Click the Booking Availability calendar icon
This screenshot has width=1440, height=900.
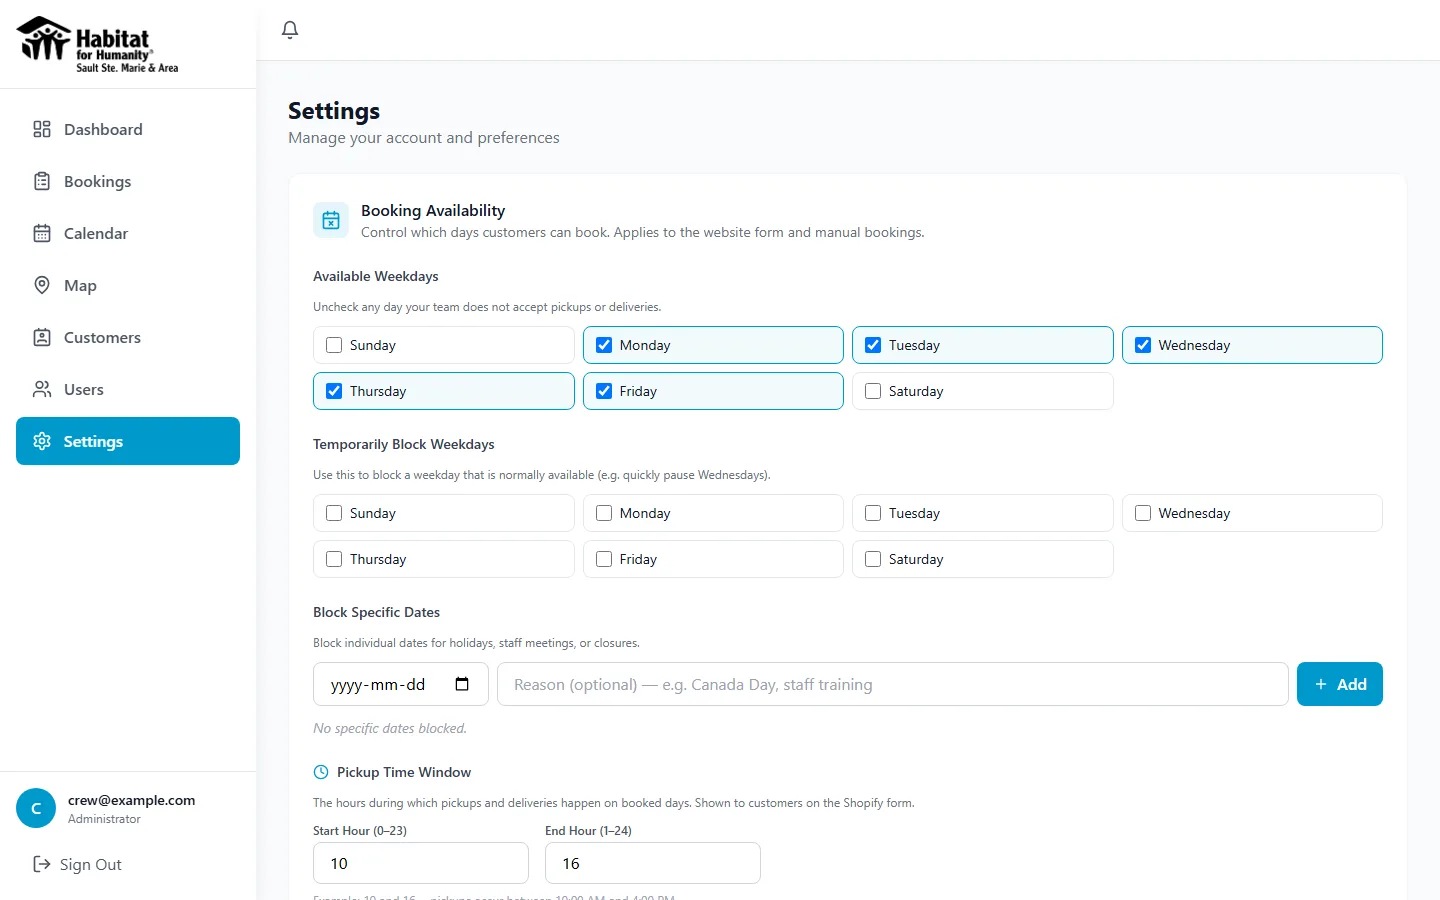[x=331, y=220]
